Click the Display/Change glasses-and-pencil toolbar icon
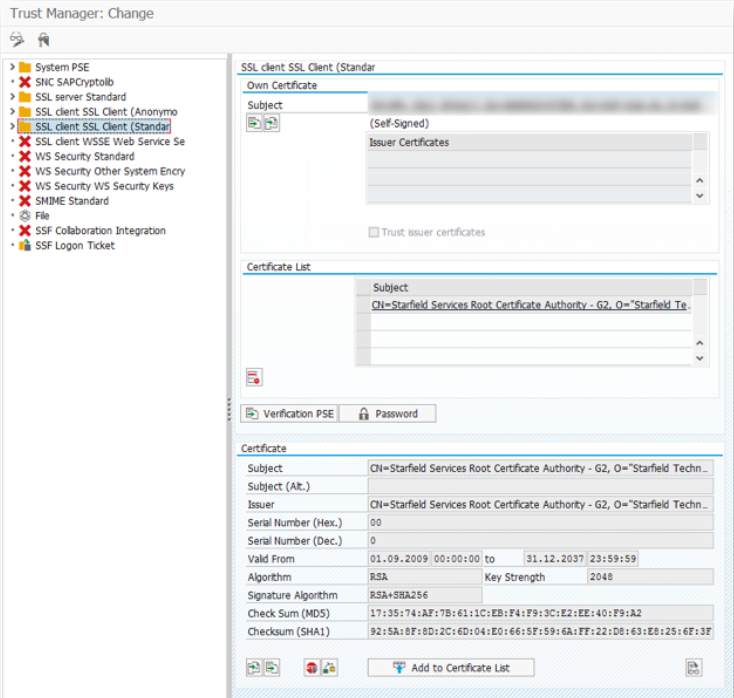The width and height of the screenshot is (734, 698). (17, 39)
